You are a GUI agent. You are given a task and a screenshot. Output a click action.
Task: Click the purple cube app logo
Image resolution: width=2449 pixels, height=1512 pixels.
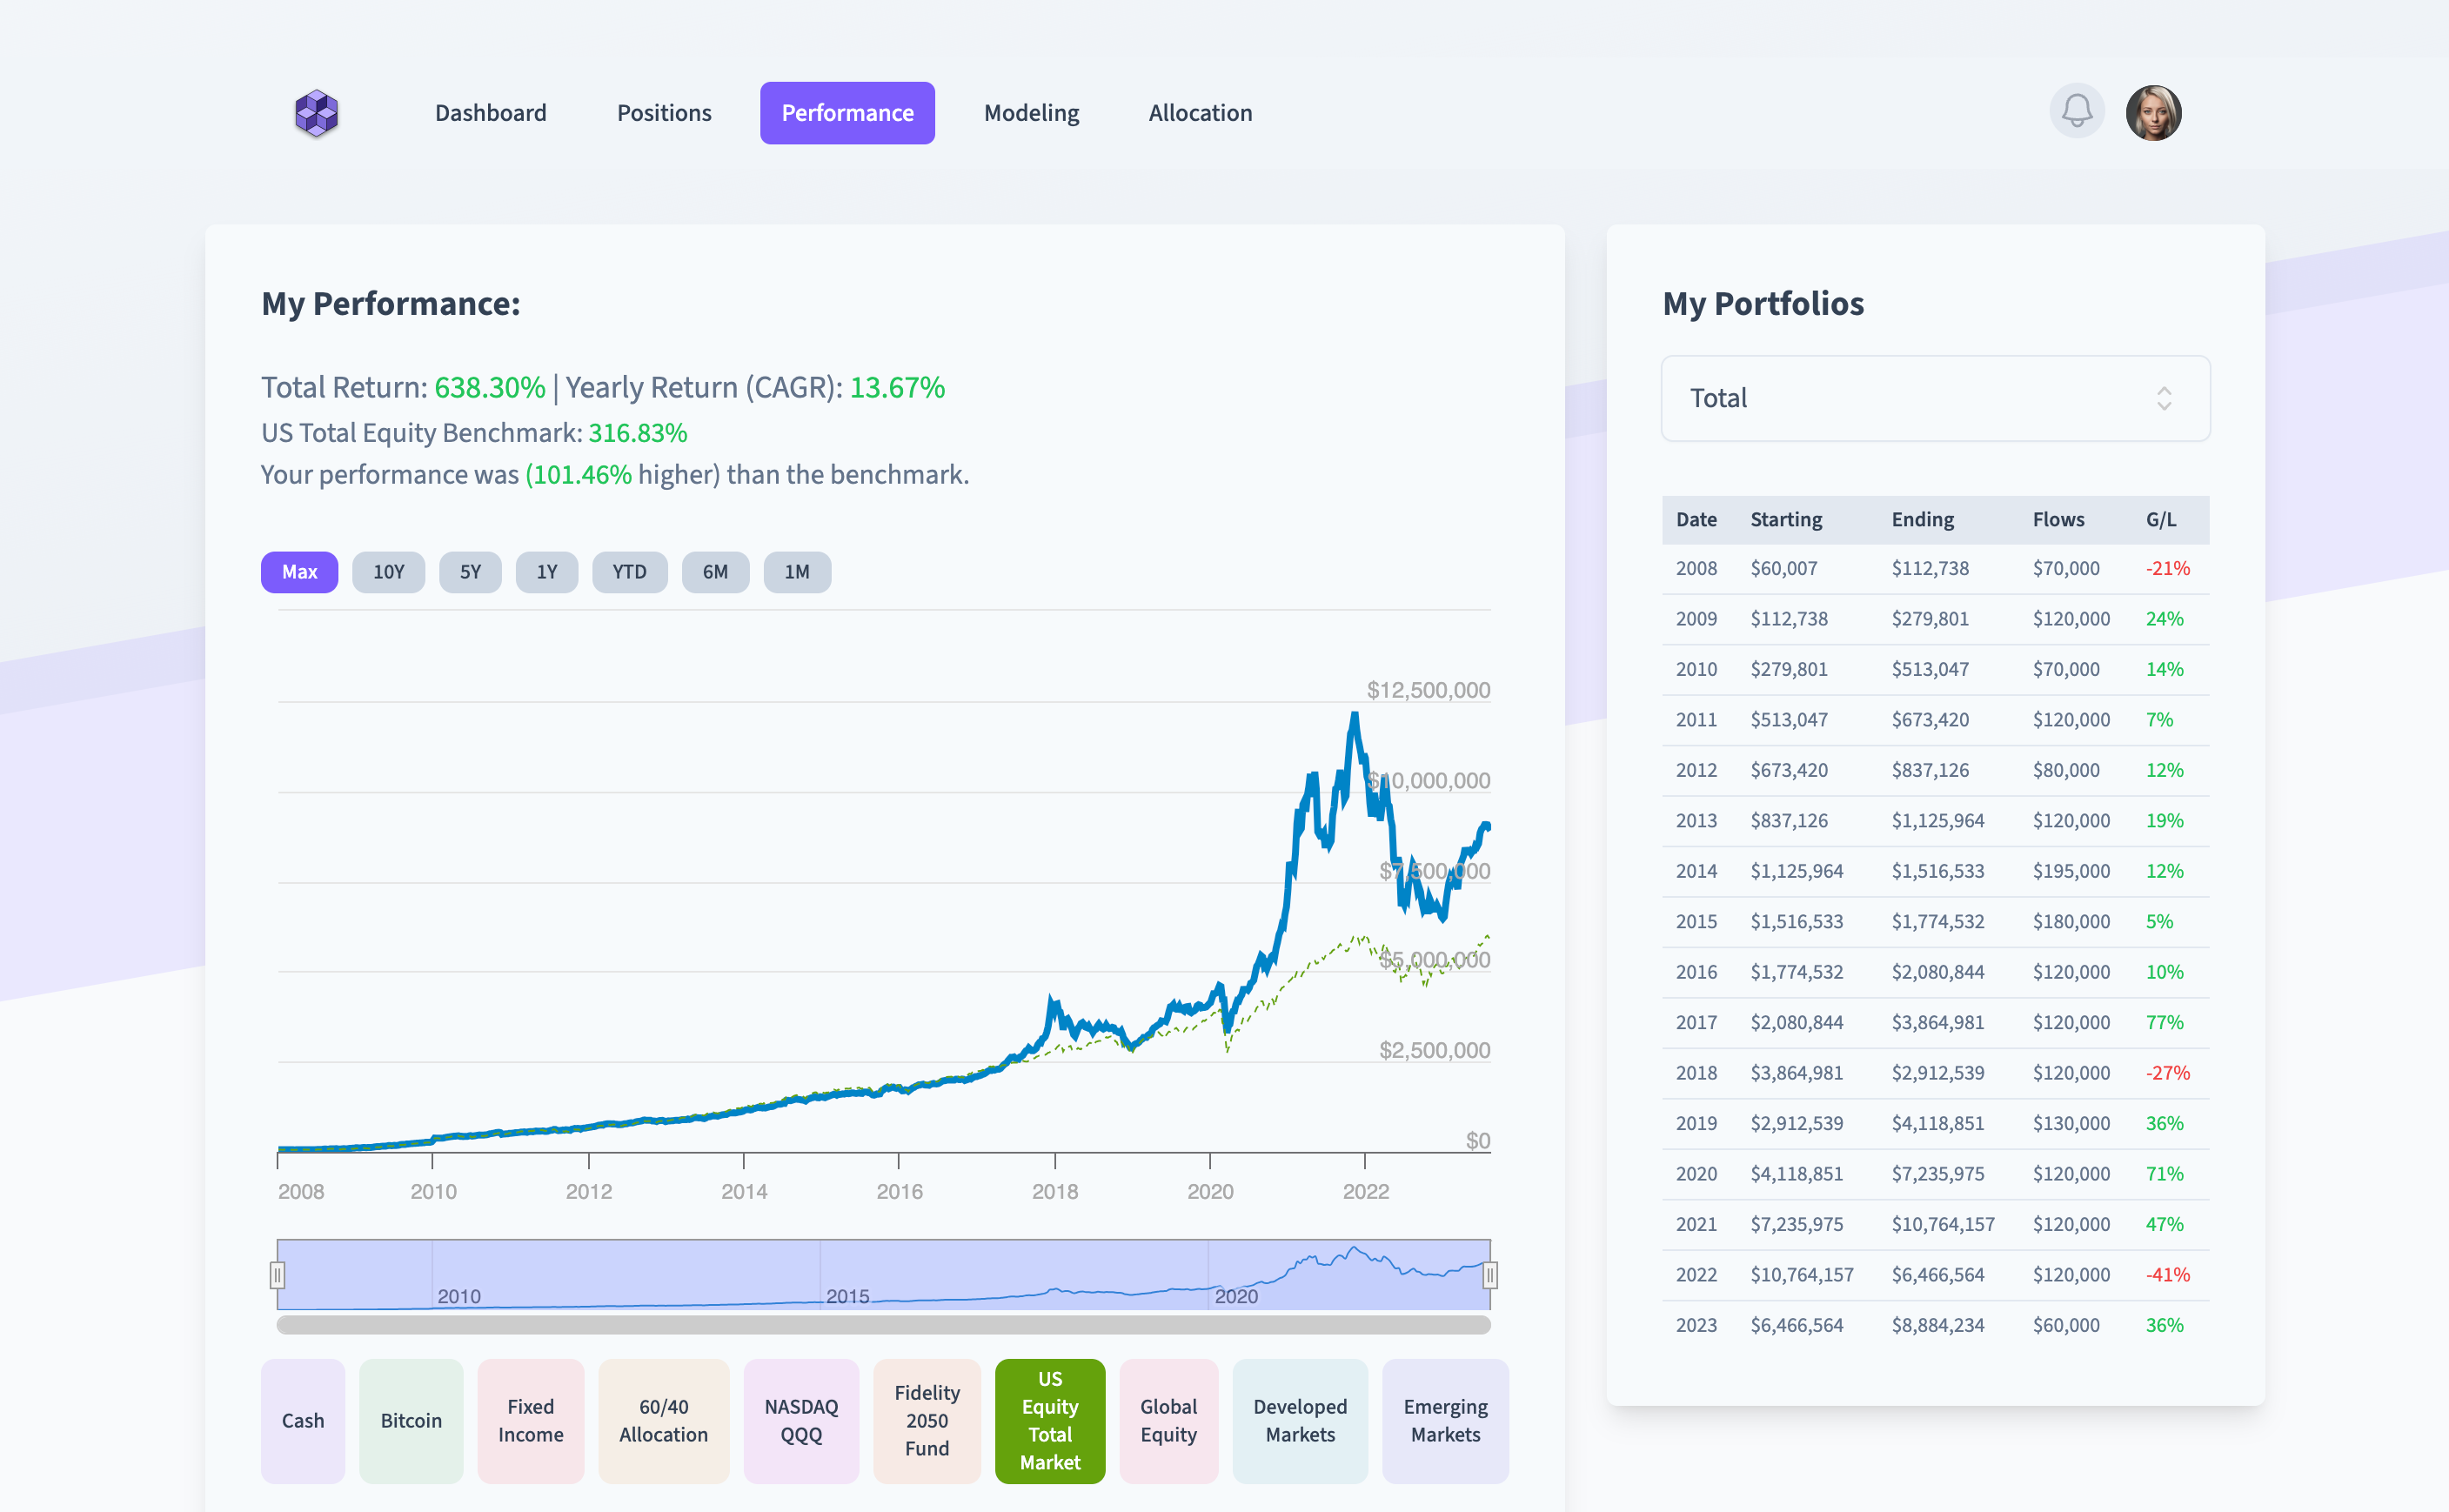(316, 113)
